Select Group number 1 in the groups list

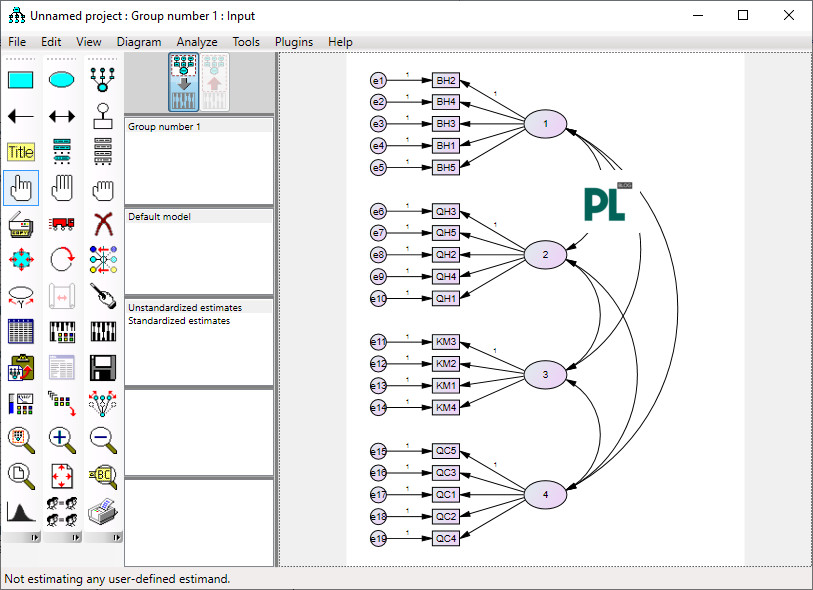(164, 126)
